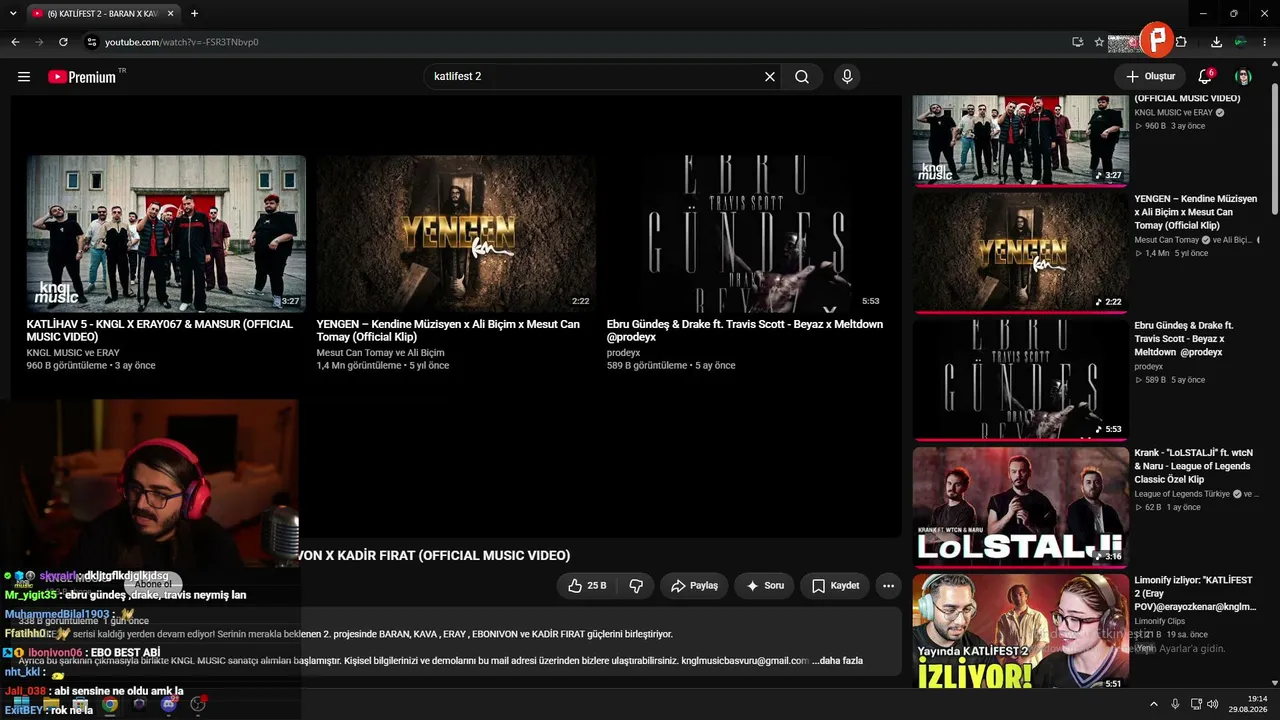Bookmark this page with the star
This screenshot has height=720, width=1280.
tap(1099, 42)
